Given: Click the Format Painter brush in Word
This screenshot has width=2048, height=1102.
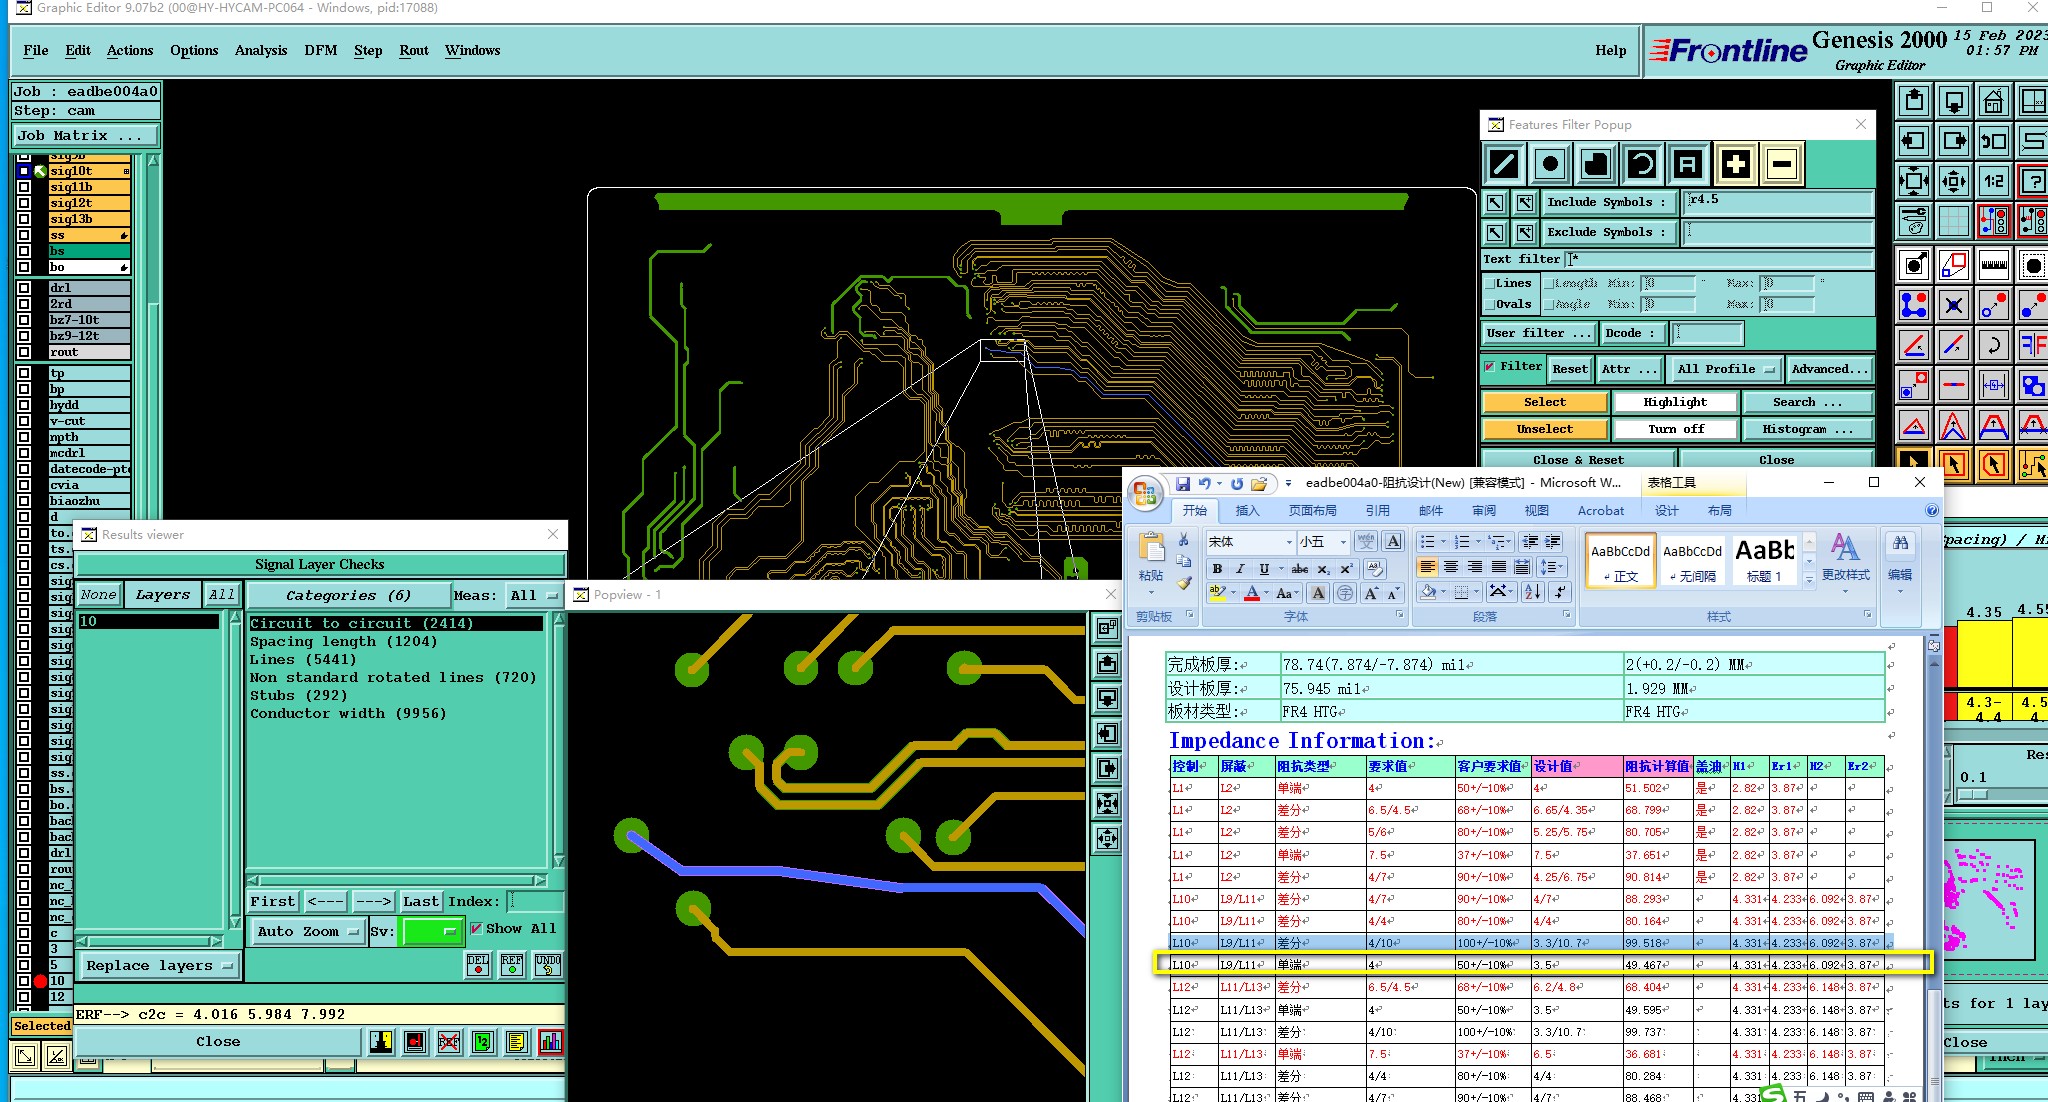Looking at the screenshot, I should point(1185,582).
